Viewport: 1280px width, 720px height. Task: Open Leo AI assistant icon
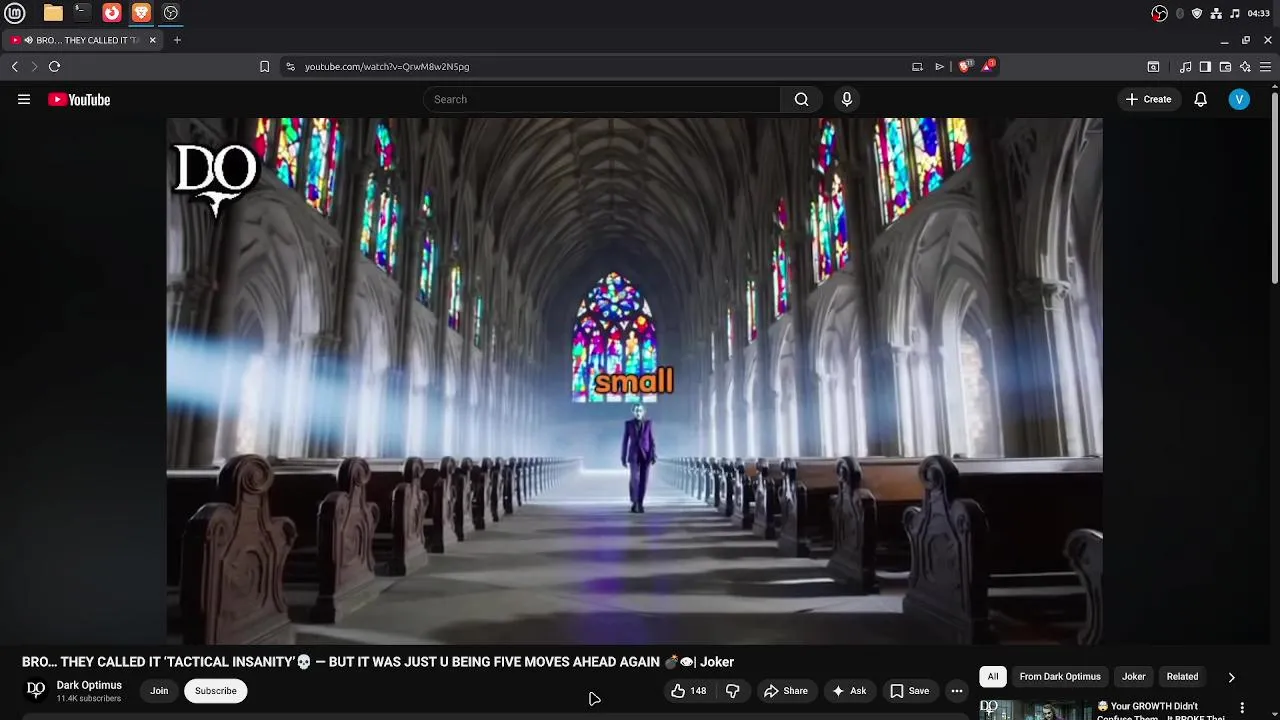(1245, 67)
